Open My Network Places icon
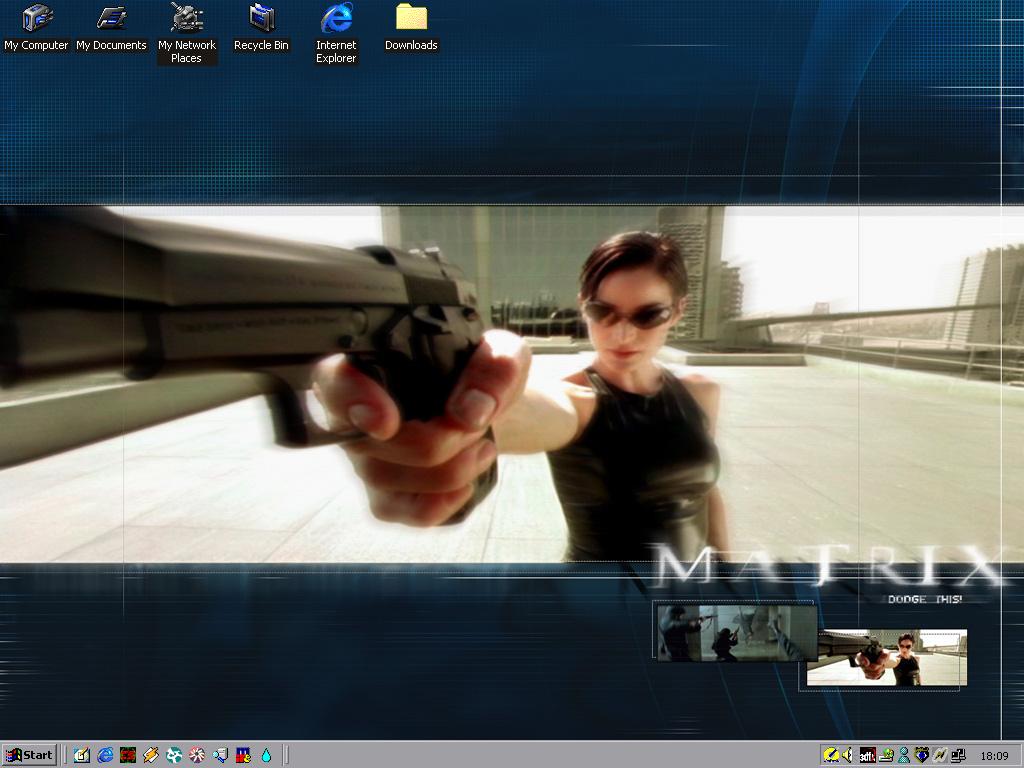This screenshot has width=1024, height=768. tap(186, 18)
